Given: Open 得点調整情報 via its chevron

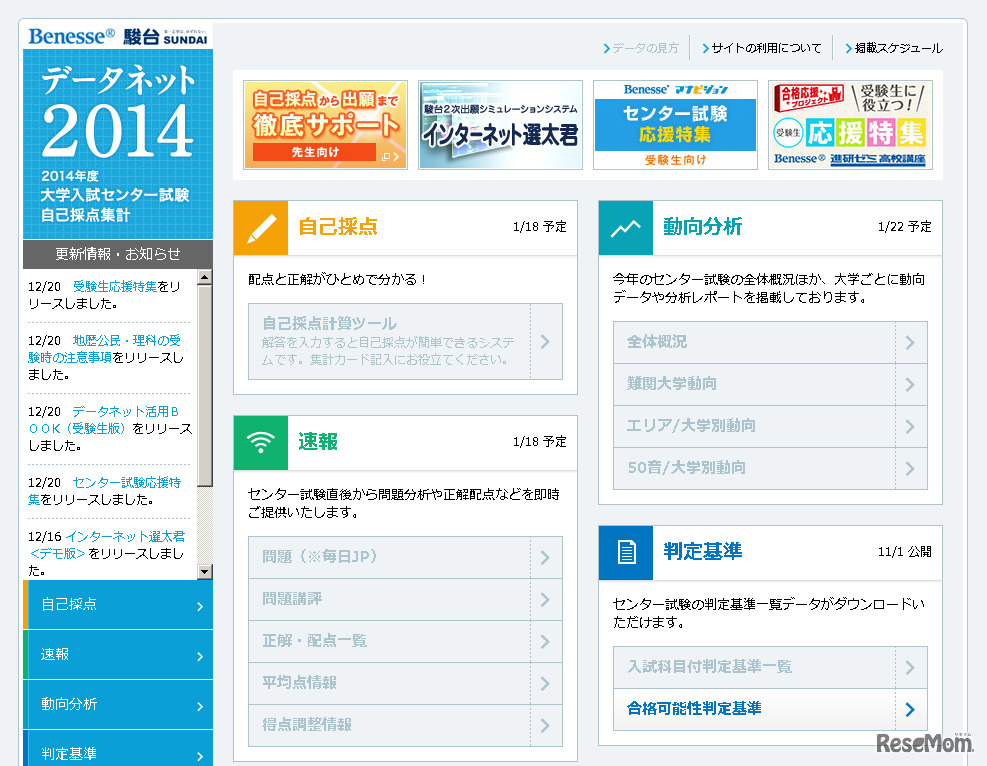Looking at the screenshot, I should [545, 725].
